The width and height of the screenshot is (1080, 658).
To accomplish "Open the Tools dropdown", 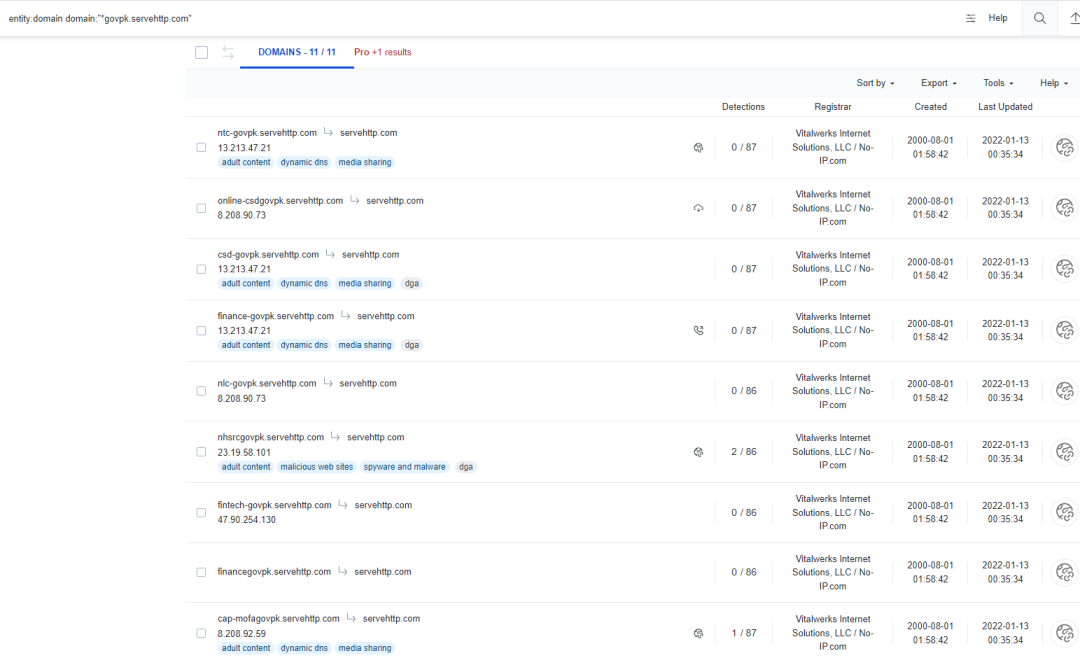I will tap(998, 83).
